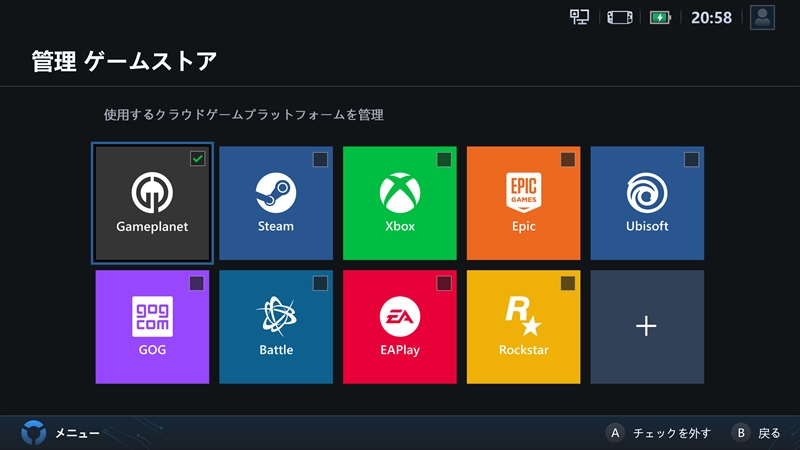Click the Rockstar R-star logo
The height and width of the screenshot is (450, 800).
523,316
